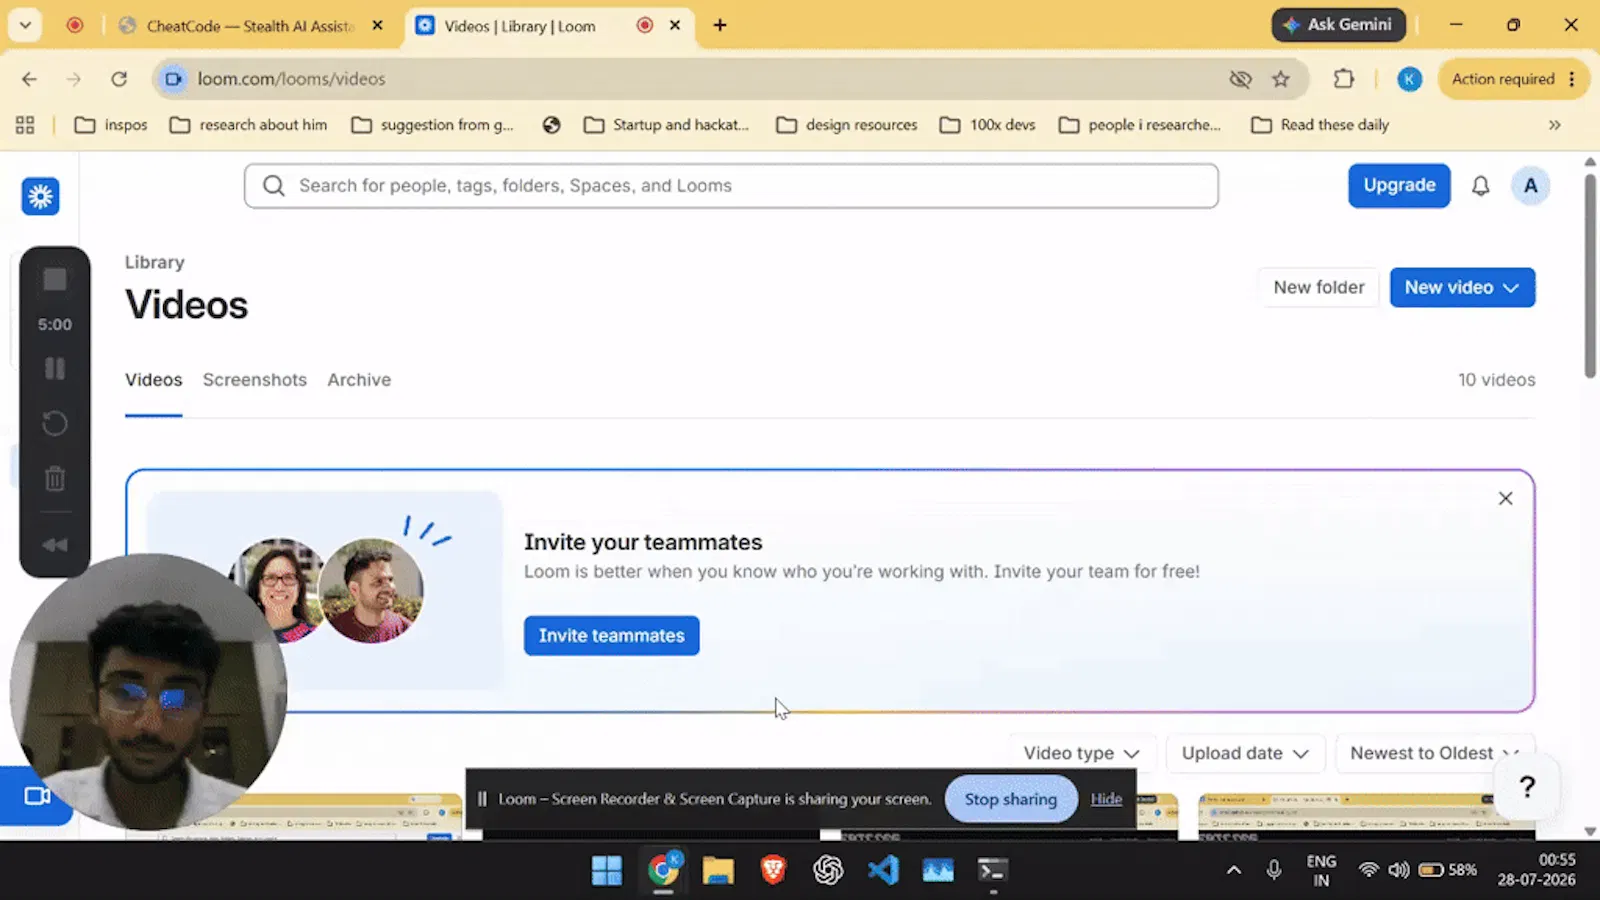
Task: Open File Explorer from the taskbar
Action: coord(718,871)
